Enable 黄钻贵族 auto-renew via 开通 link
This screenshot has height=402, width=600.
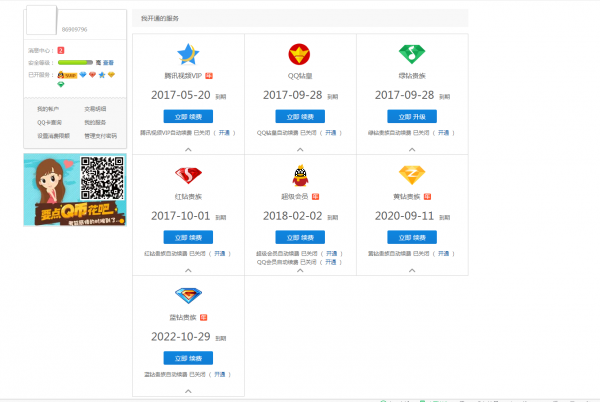click(x=443, y=254)
